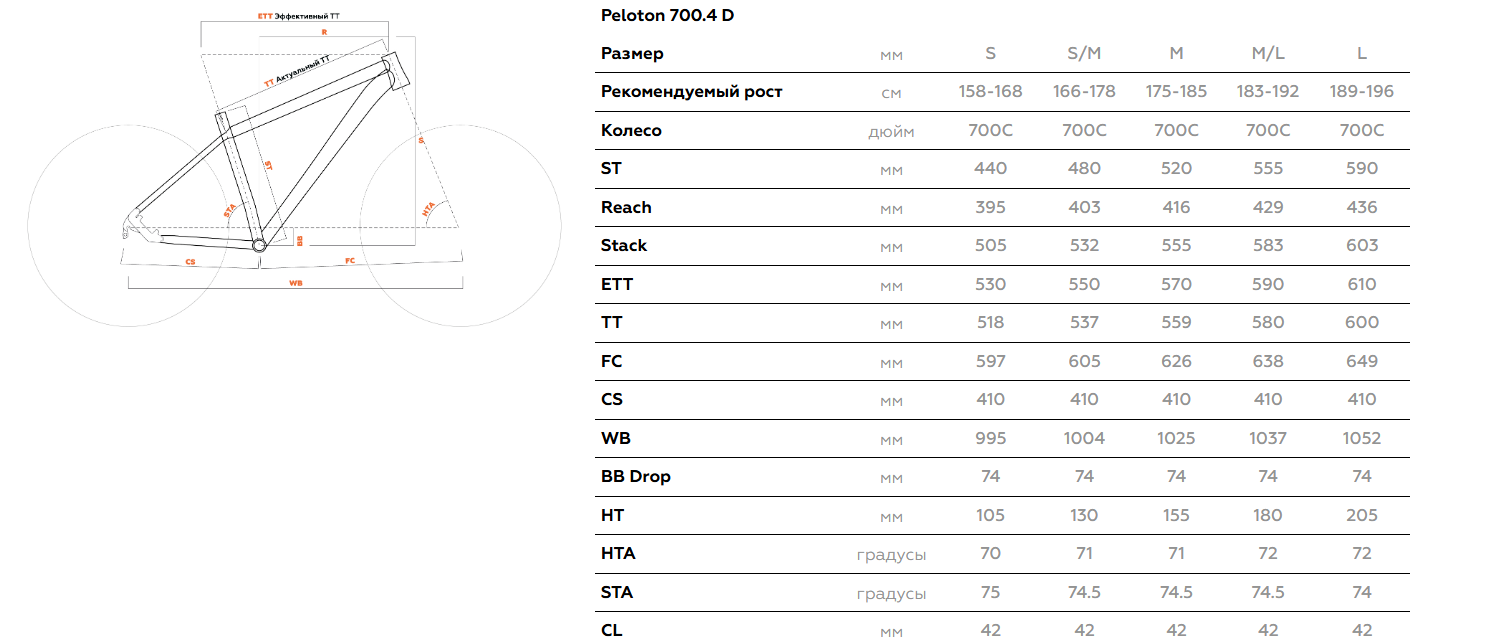The width and height of the screenshot is (1492, 642).
Task: Click the BB Drop row label
Action: tap(636, 477)
